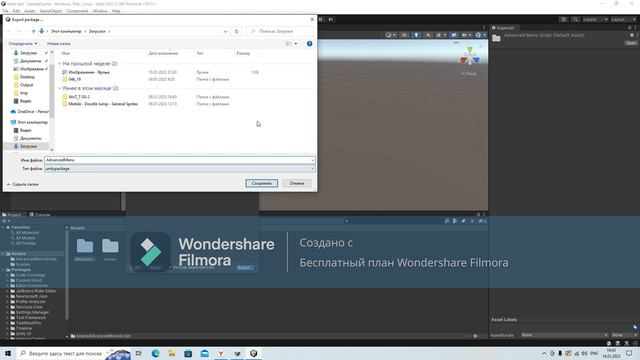Open the Layout dropdown in Unity toolbar
Screen dimensions: 640x360
(623, 19)
